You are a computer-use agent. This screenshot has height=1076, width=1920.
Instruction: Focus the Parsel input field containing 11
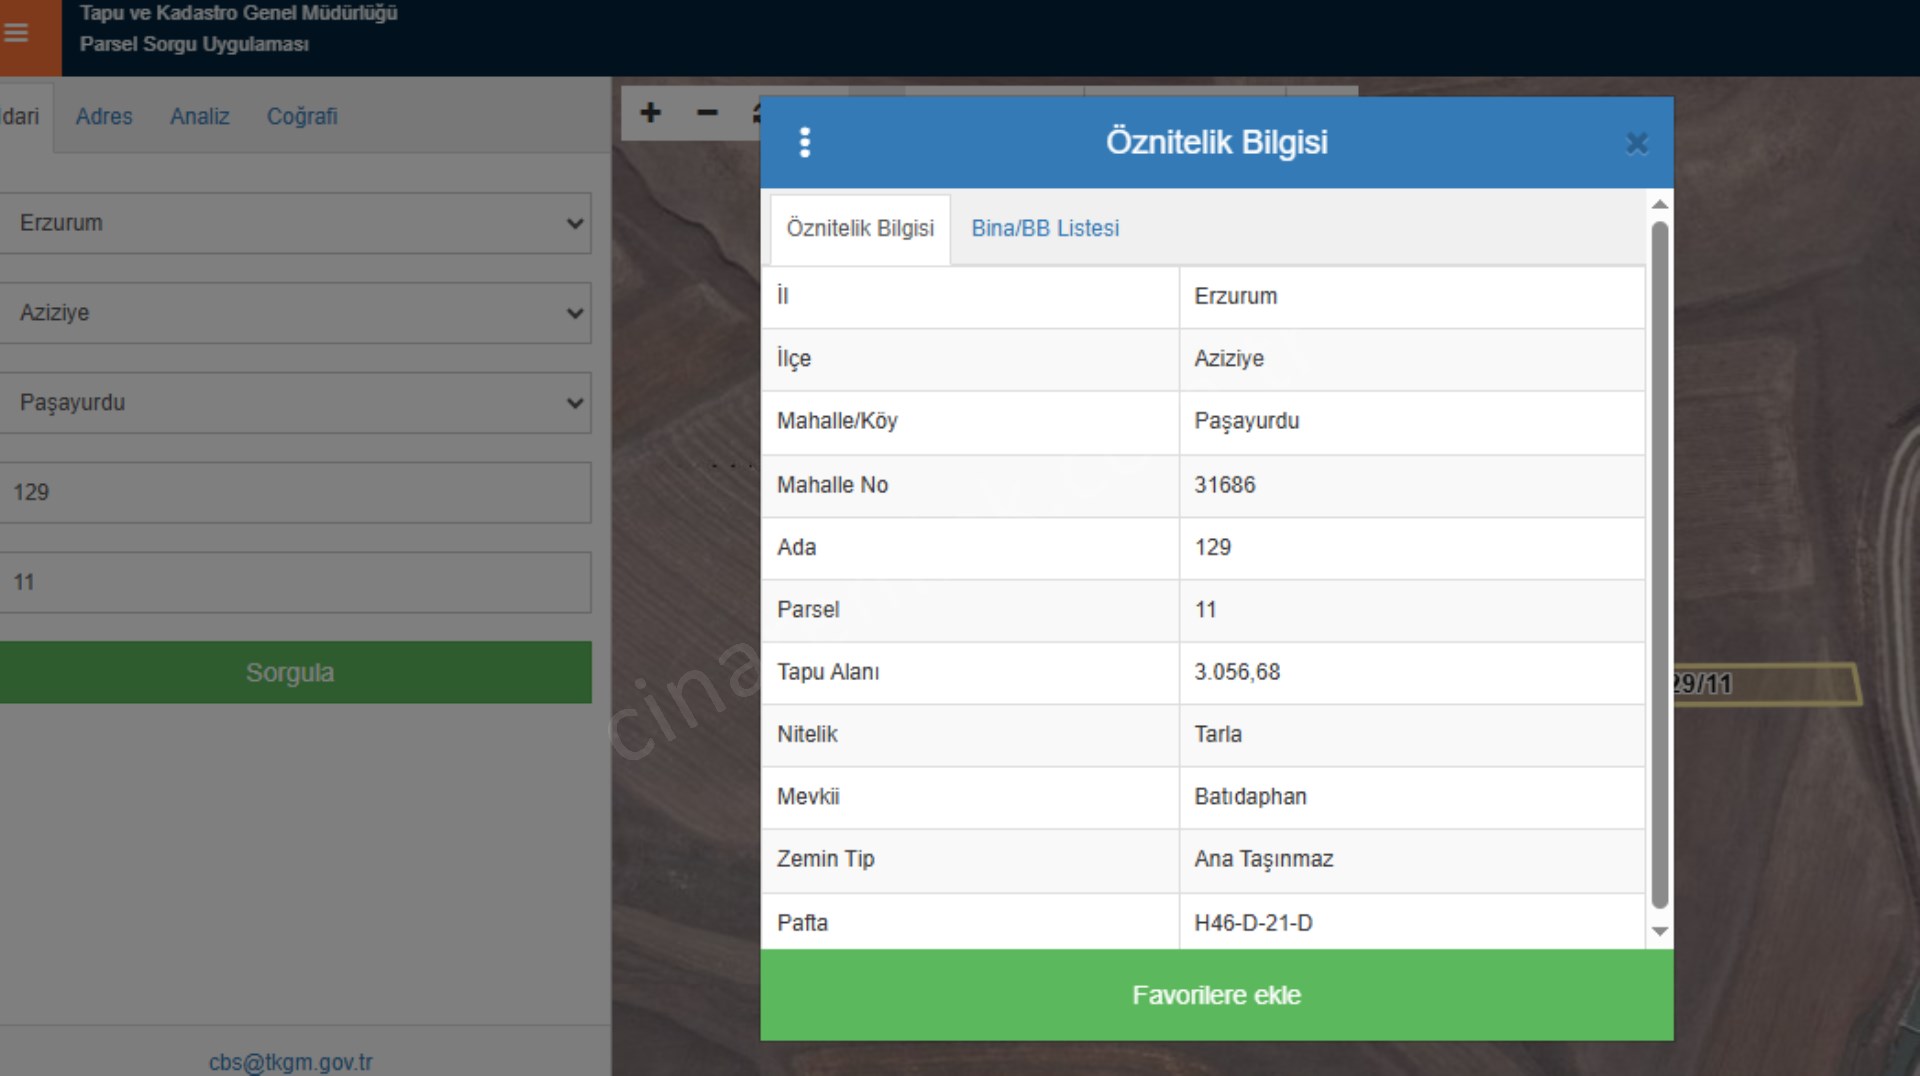coord(295,582)
